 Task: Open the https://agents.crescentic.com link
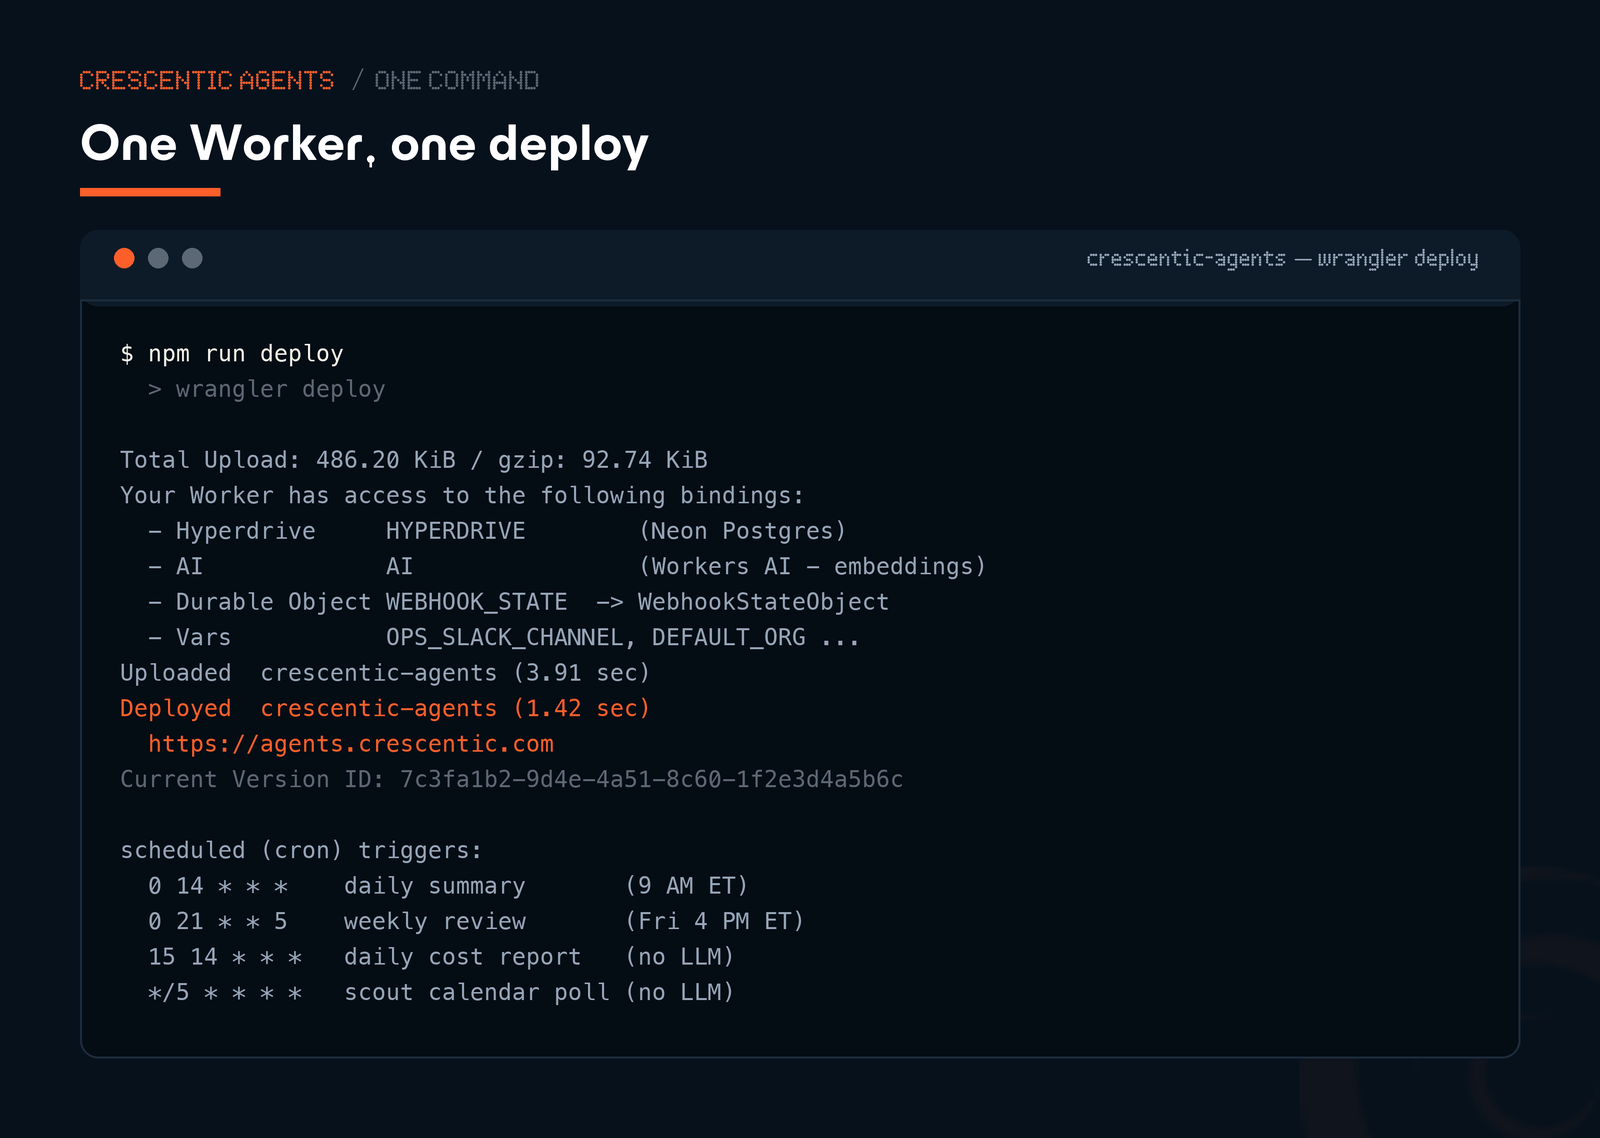click(x=351, y=744)
